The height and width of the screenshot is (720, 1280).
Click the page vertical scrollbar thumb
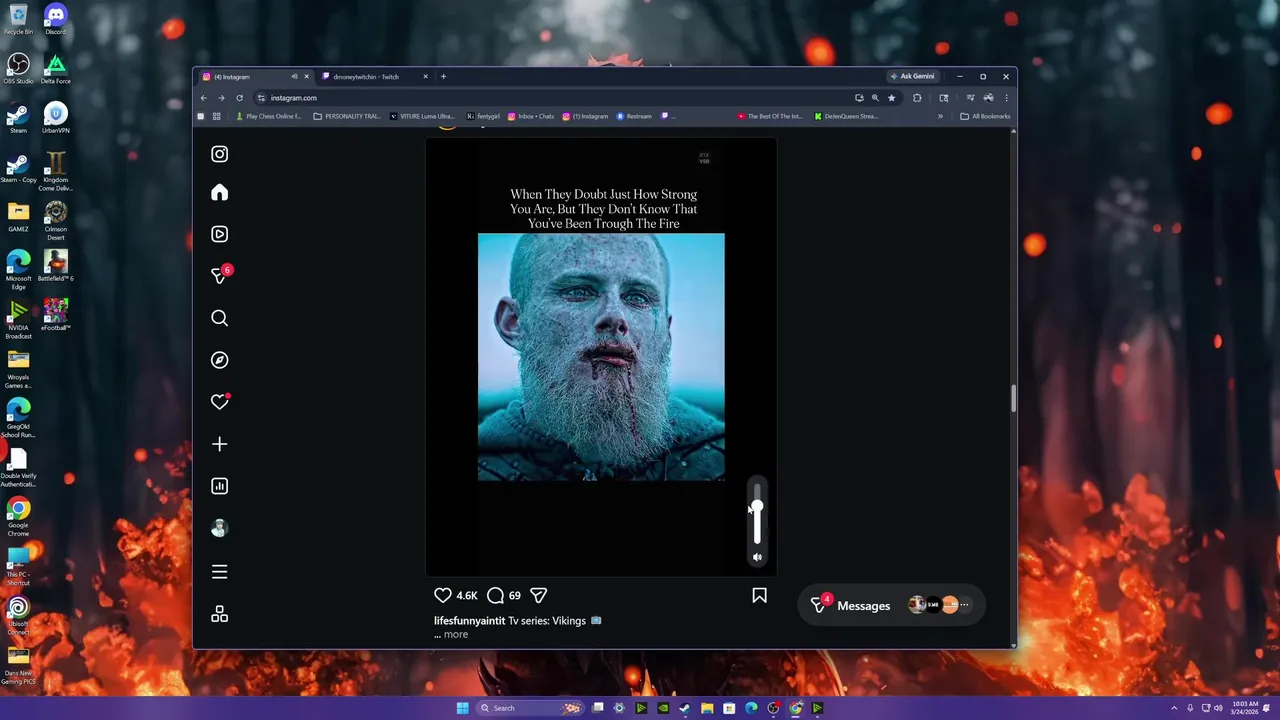(x=1013, y=399)
